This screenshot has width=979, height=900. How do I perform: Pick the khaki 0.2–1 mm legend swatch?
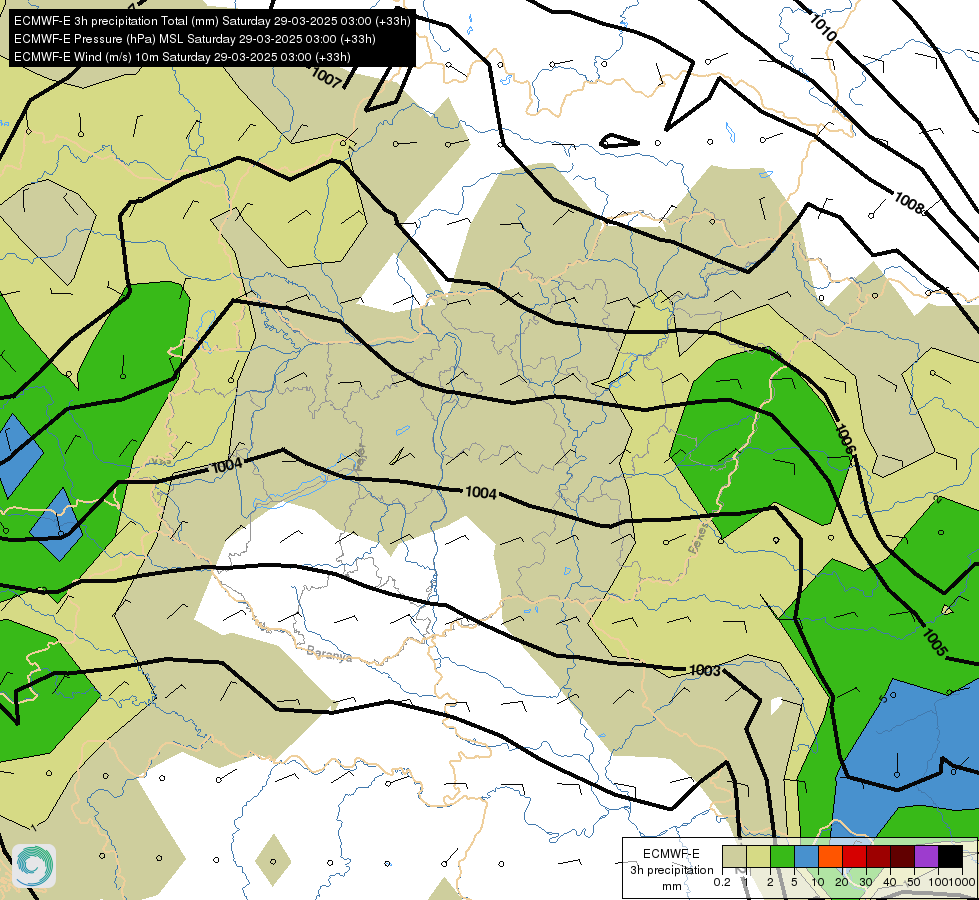(734, 856)
